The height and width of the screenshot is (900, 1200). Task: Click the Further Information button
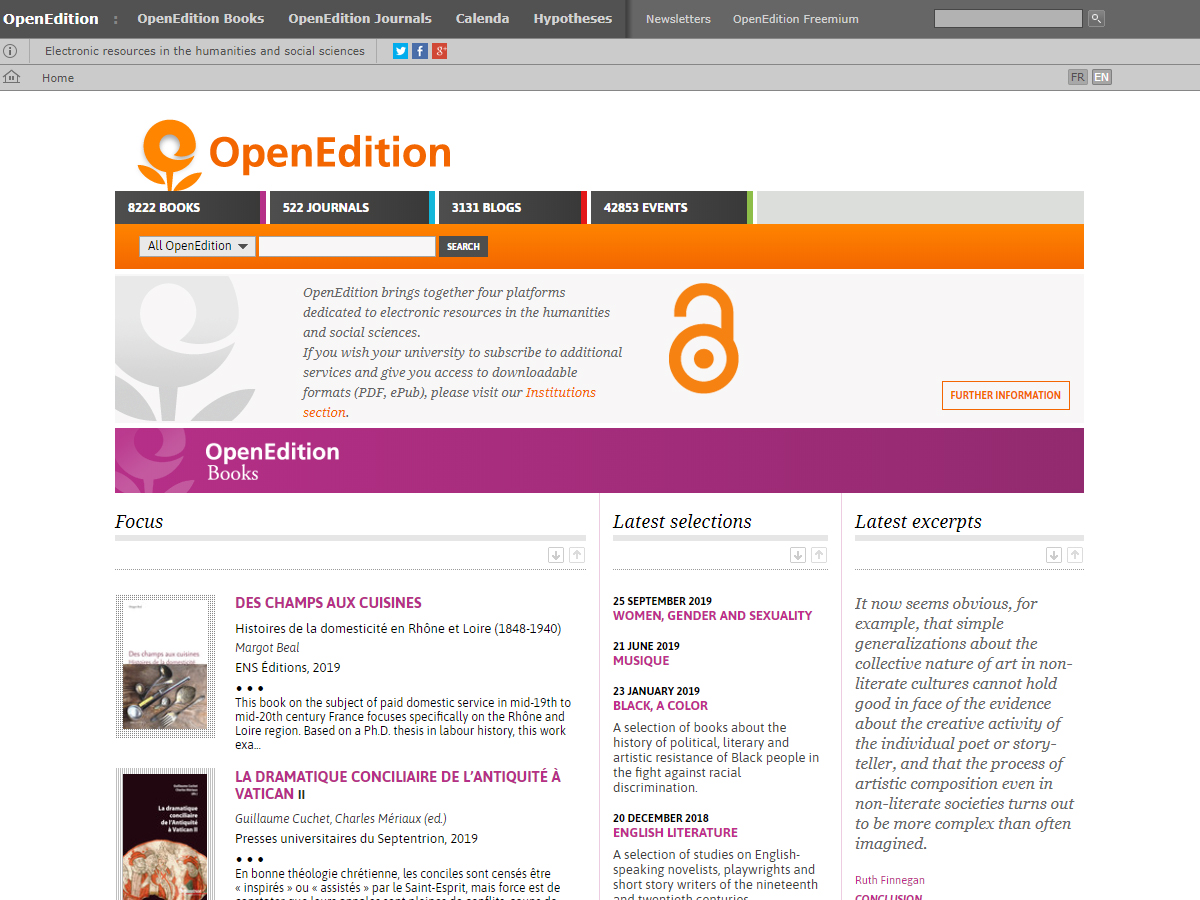[1005, 395]
